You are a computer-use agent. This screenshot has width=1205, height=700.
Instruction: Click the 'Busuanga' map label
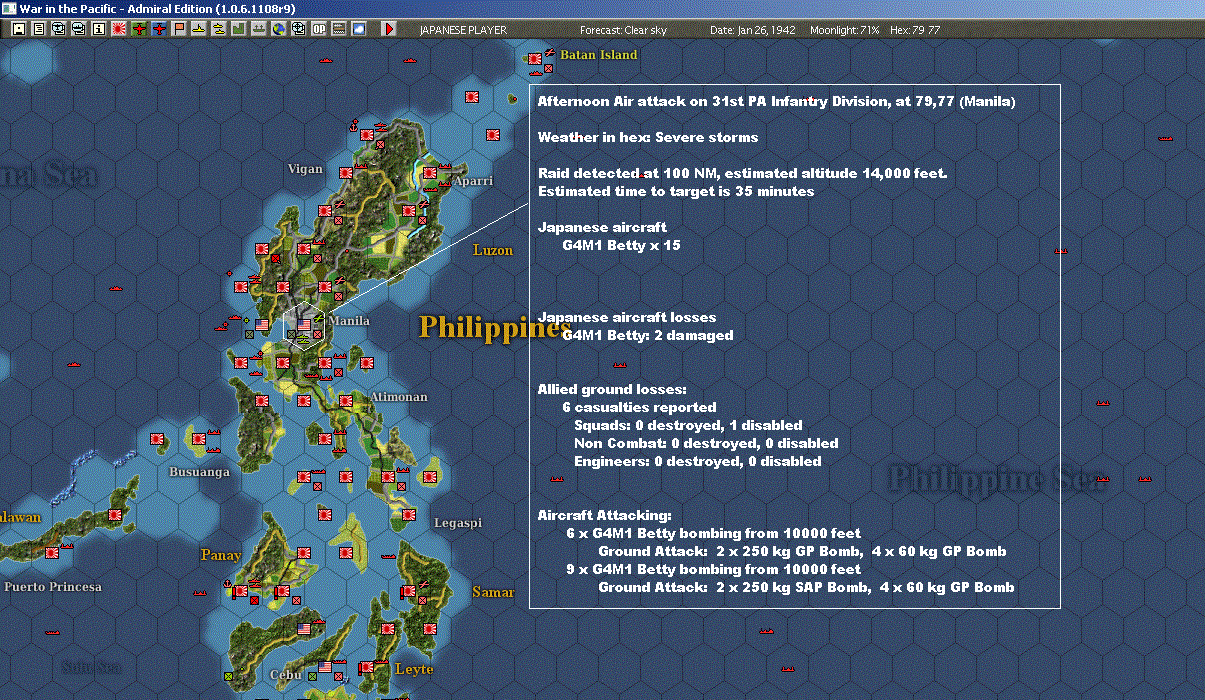click(x=199, y=471)
